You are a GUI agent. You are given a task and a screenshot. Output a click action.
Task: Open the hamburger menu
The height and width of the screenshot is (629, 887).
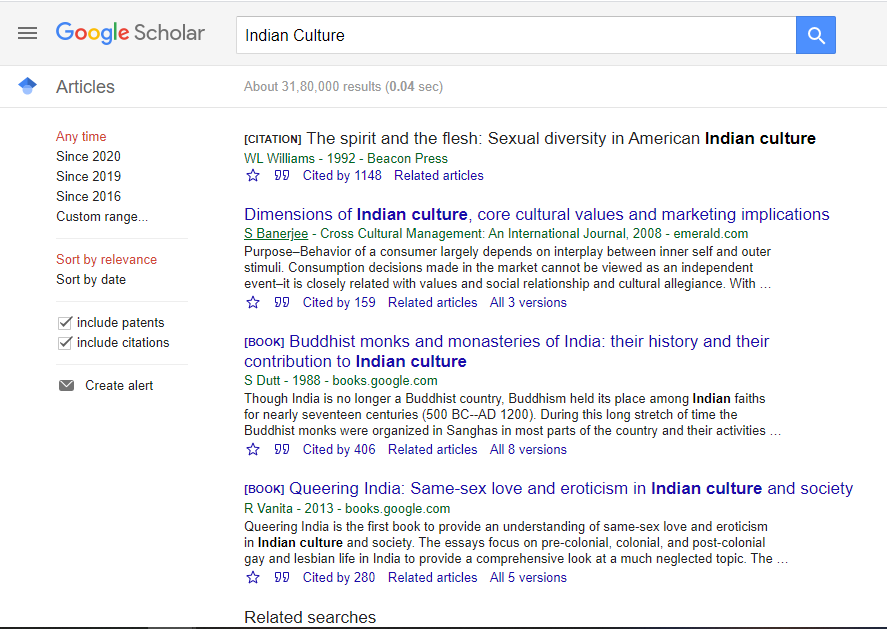(x=27, y=33)
